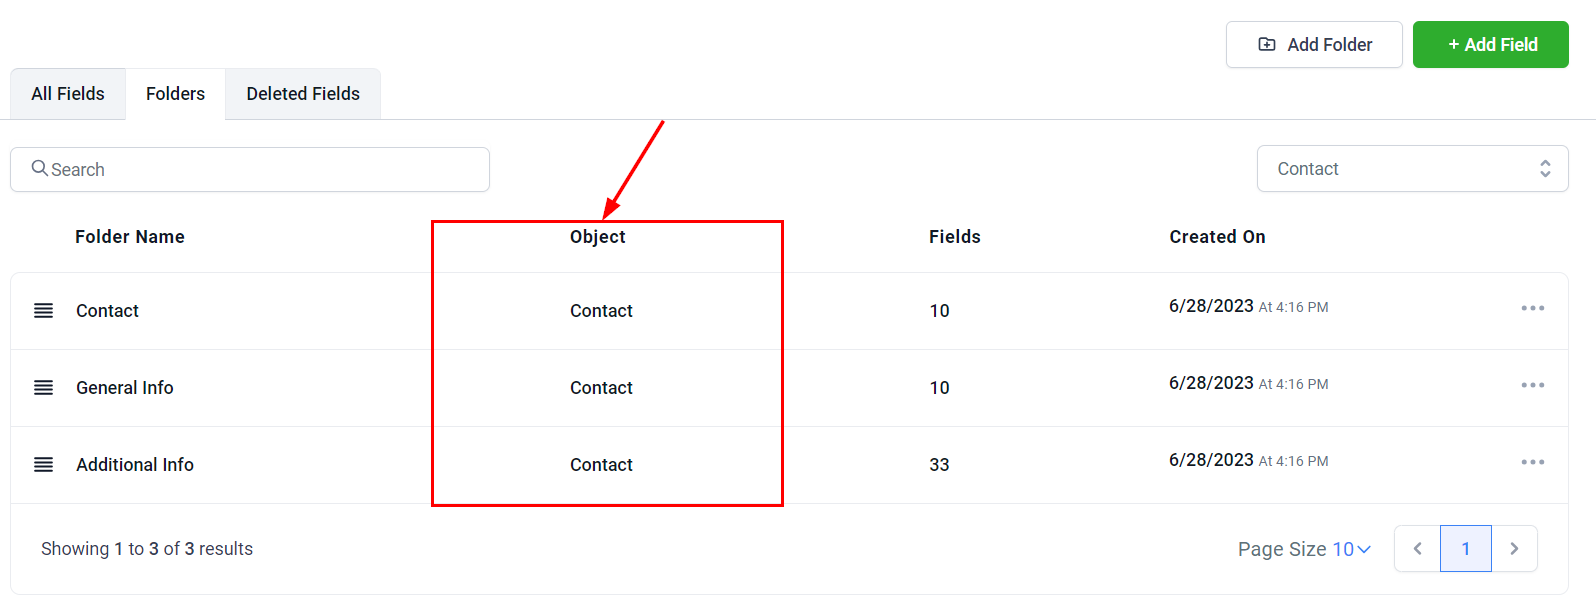The image size is (1596, 601).
Task: Open three-dot menu for Contact folder row
Action: tap(1532, 308)
